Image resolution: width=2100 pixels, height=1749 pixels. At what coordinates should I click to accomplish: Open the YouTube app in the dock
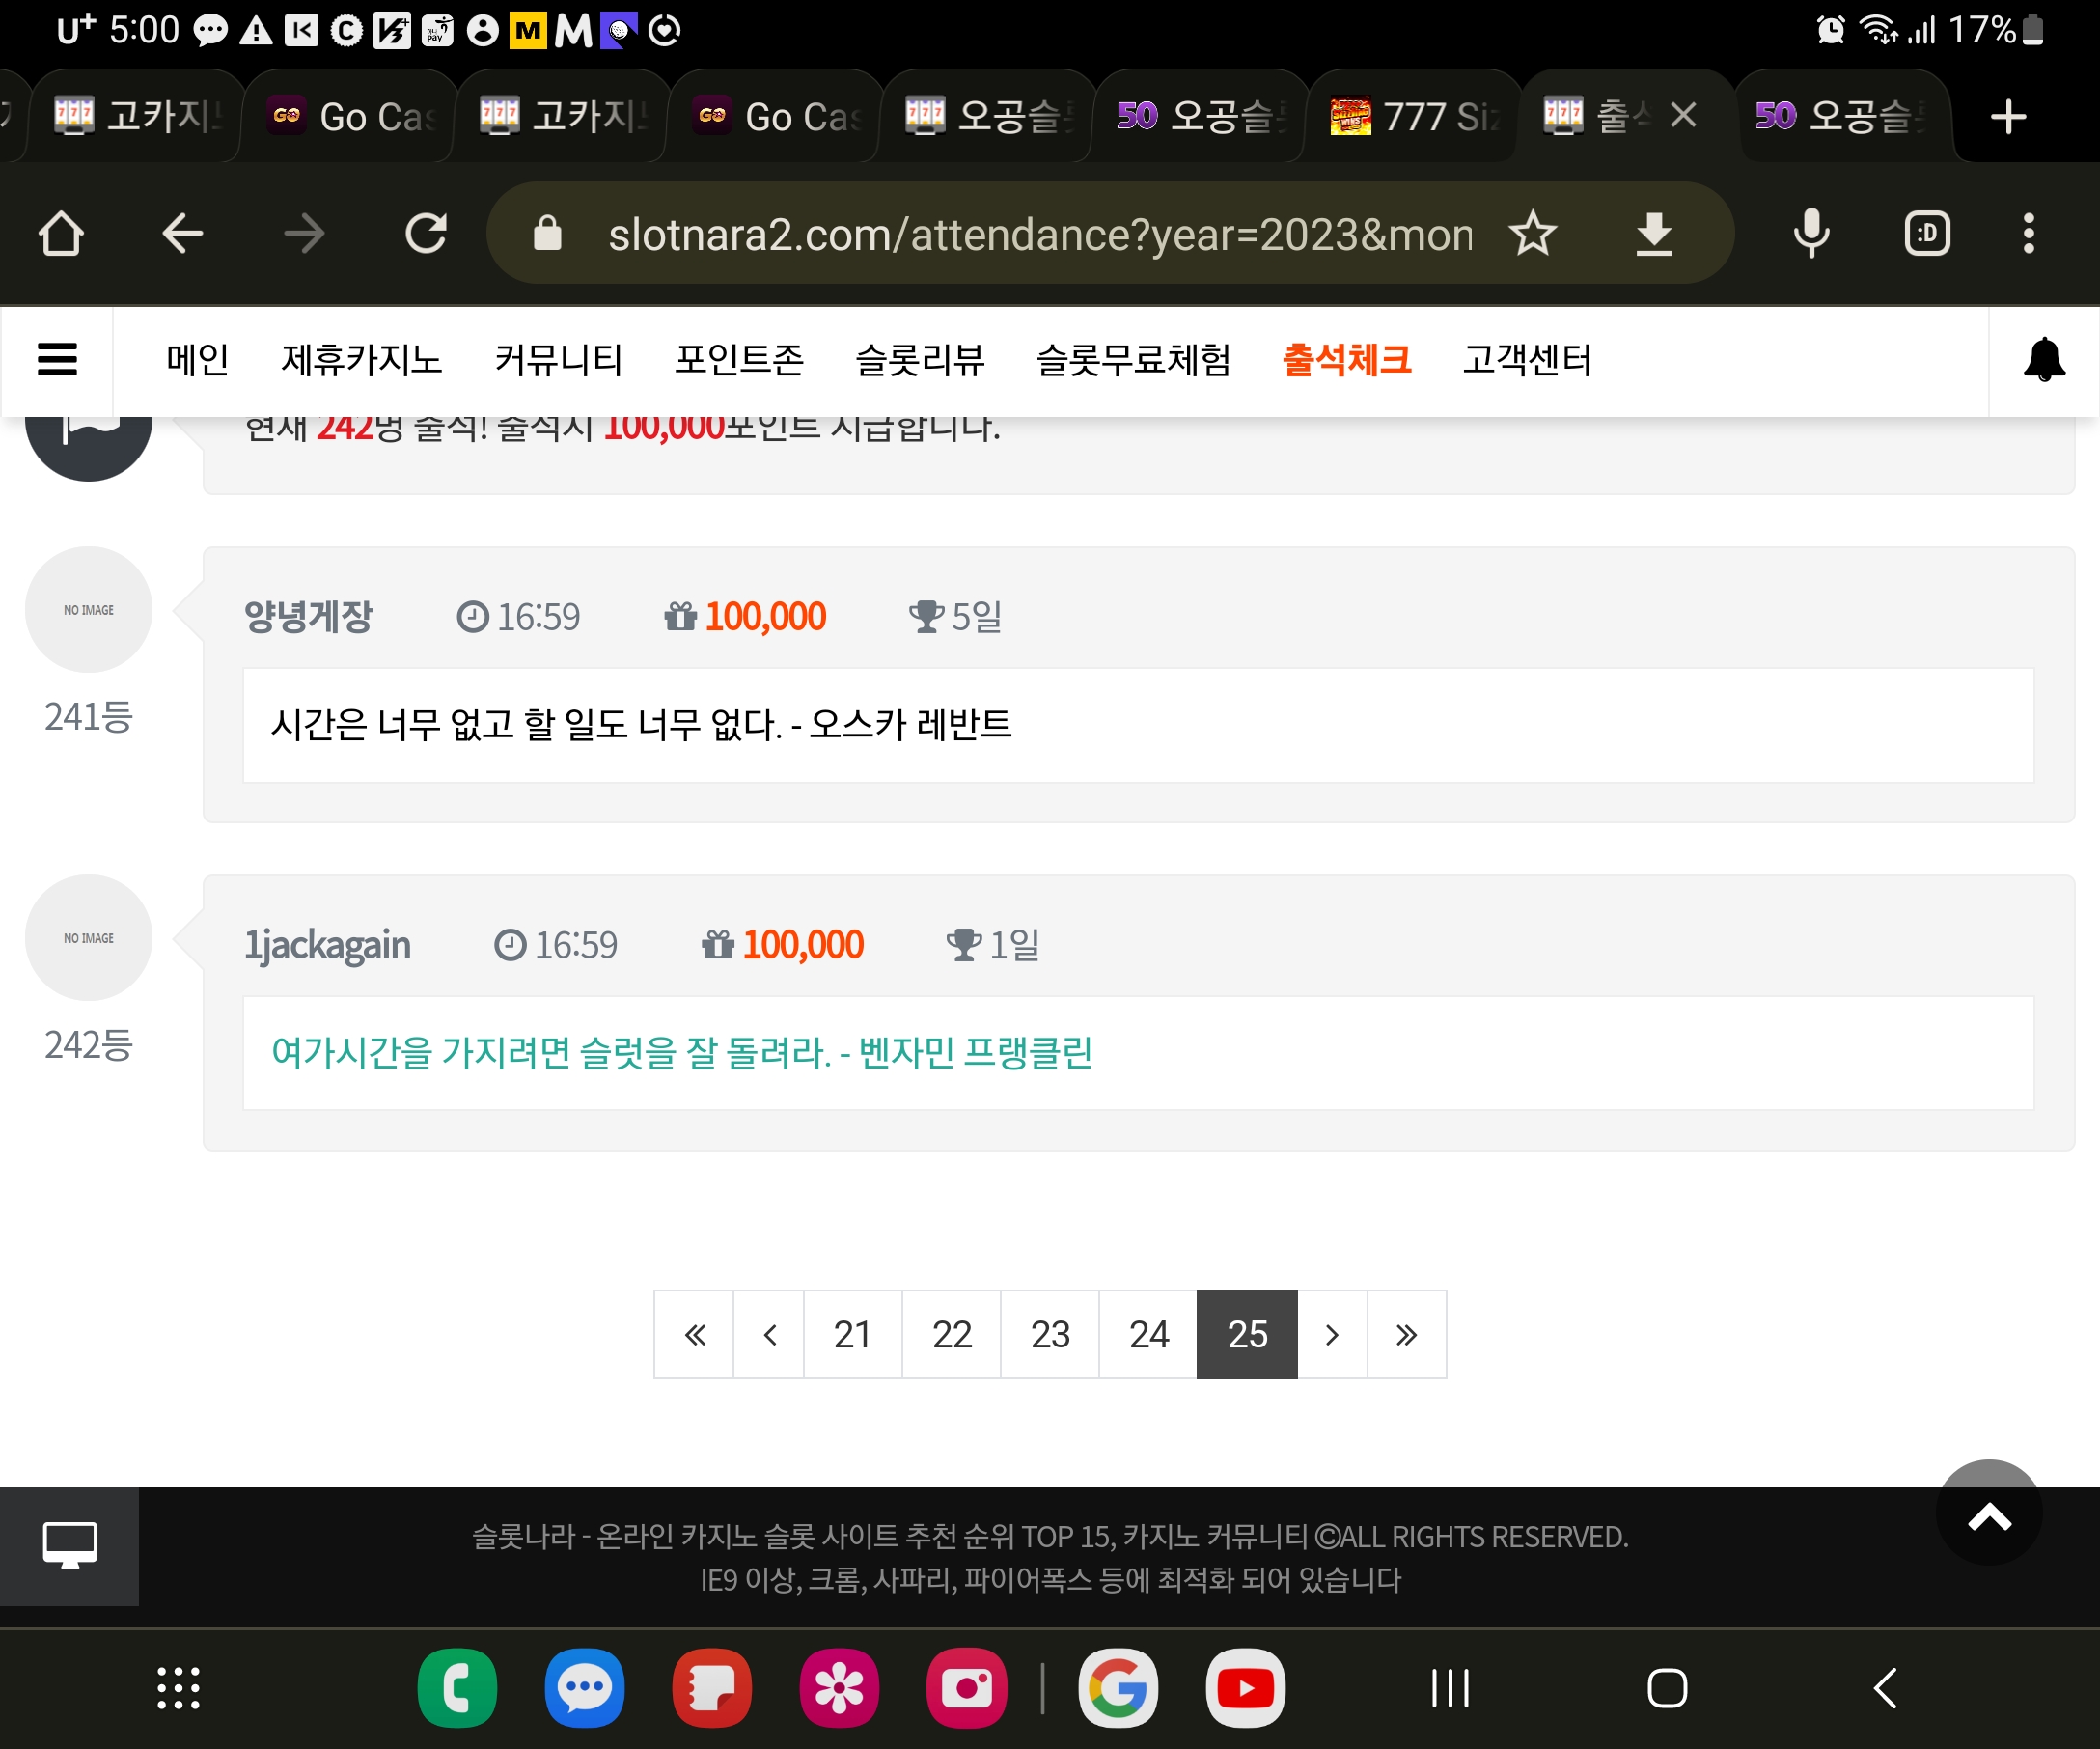(1245, 1688)
